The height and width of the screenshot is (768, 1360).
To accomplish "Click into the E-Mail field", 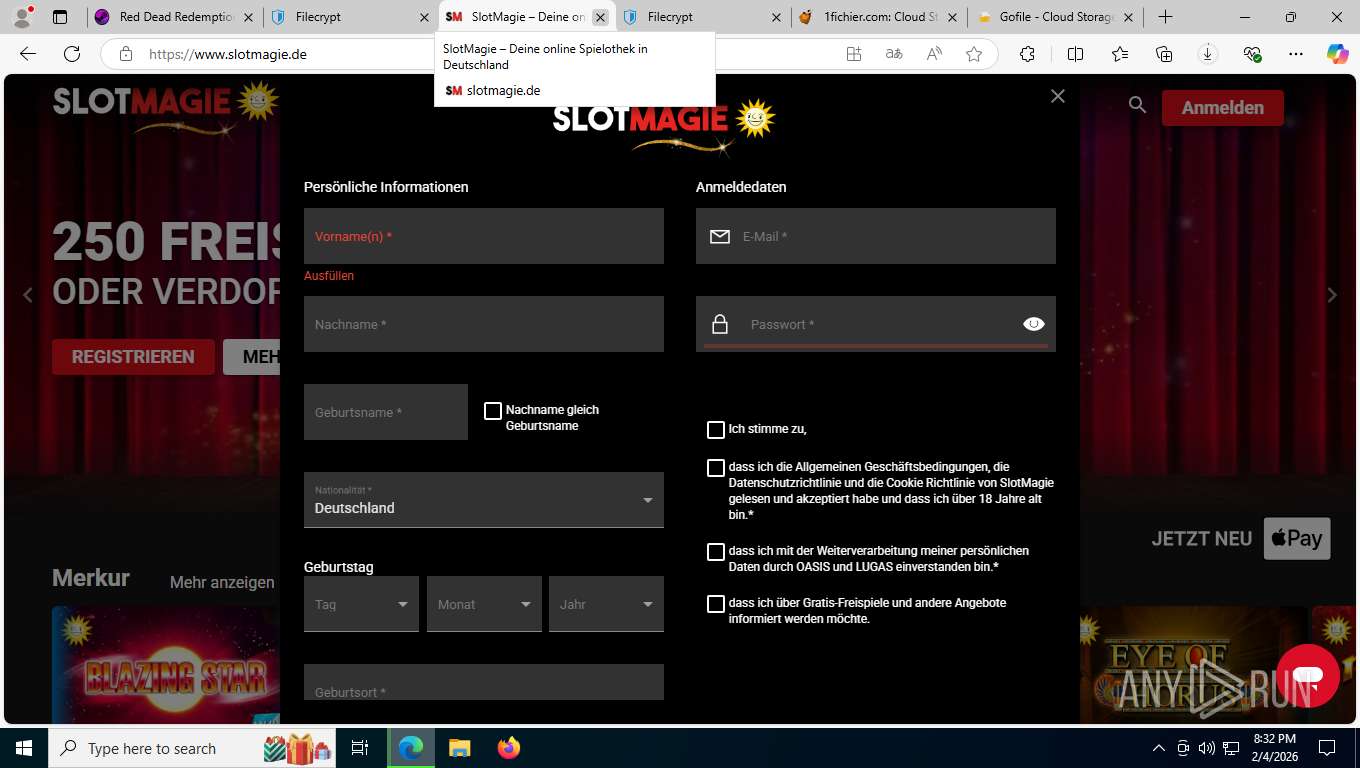I will click(876, 236).
